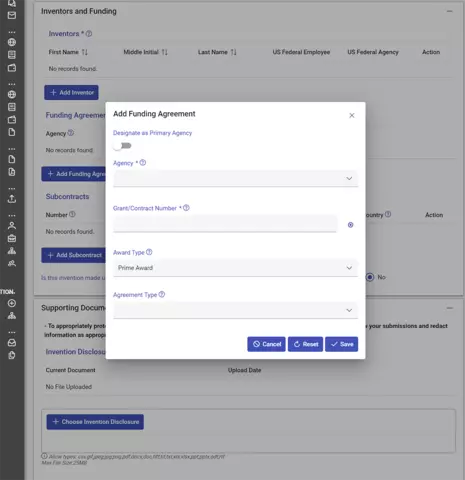Click the Subcontracts section heading
The height and width of the screenshot is (480, 465).
[67, 197]
